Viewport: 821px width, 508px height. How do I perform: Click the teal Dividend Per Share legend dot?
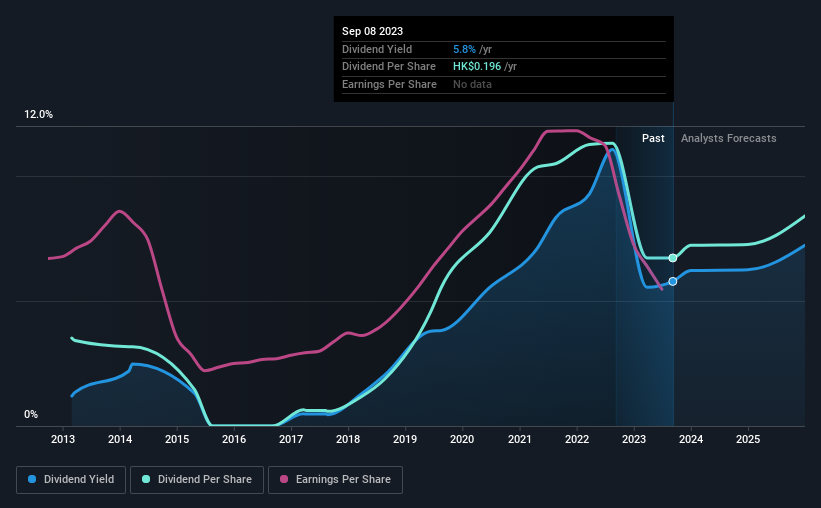[x=146, y=479]
